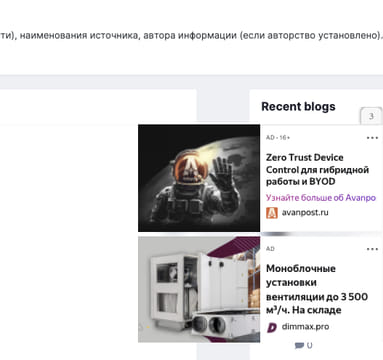
Task: Open the three-dots menu on ventilation ad
Action: point(372,249)
